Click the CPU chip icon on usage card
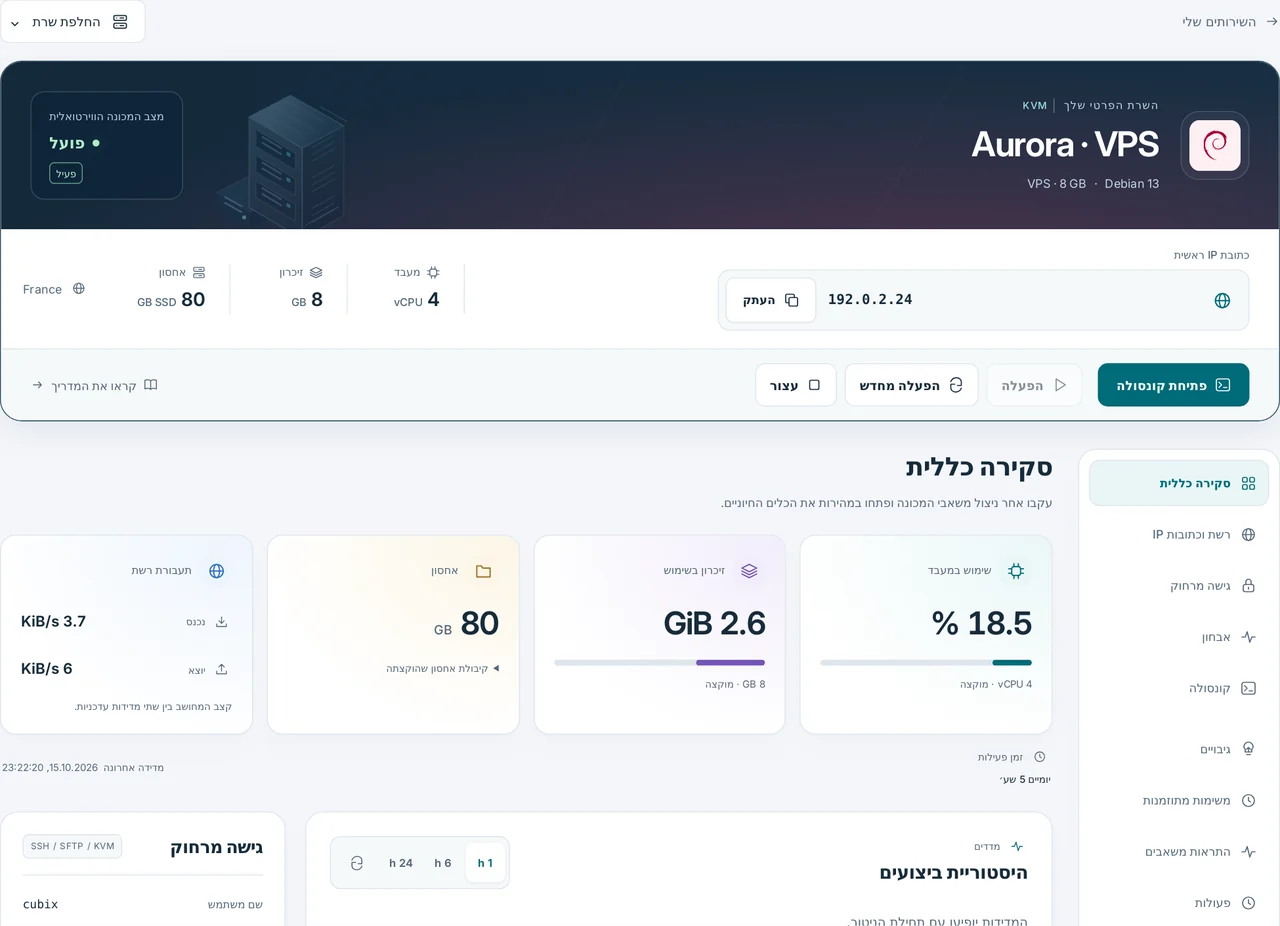The width and height of the screenshot is (1280, 926). (x=1016, y=571)
